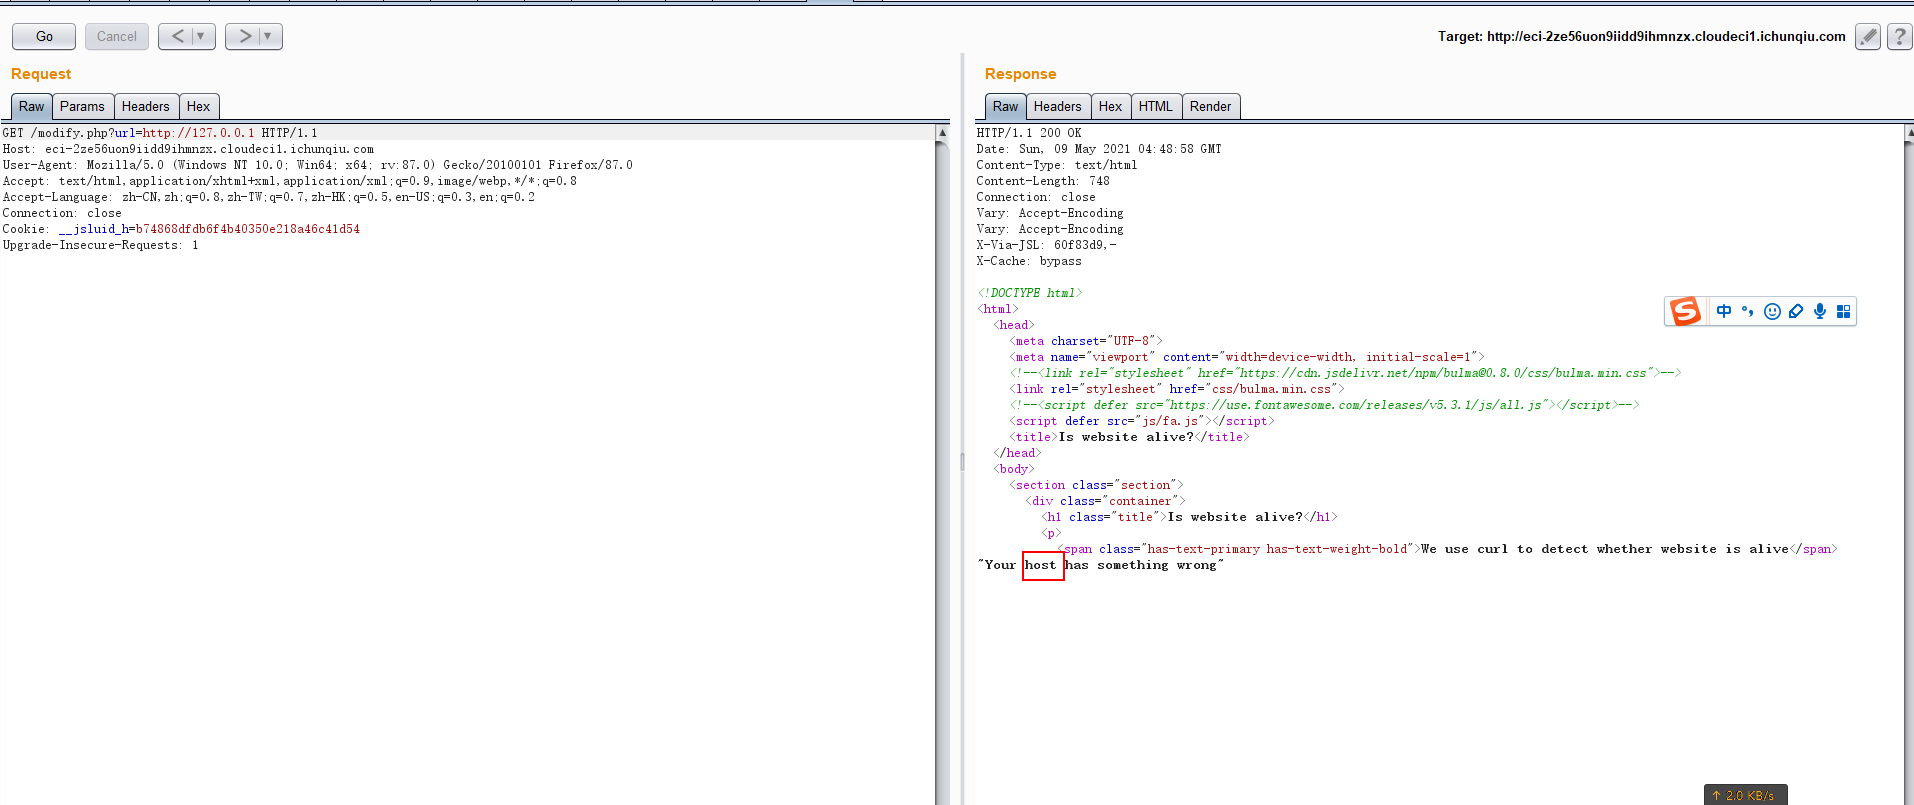The height and width of the screenshot is (805, 1914).
Task: Click the span 'We use curl' line
Action: [1448, 549]
